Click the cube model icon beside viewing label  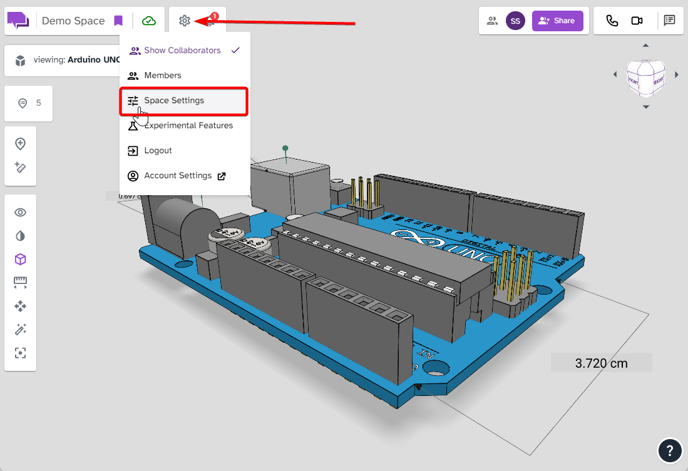tap(20, 60)
